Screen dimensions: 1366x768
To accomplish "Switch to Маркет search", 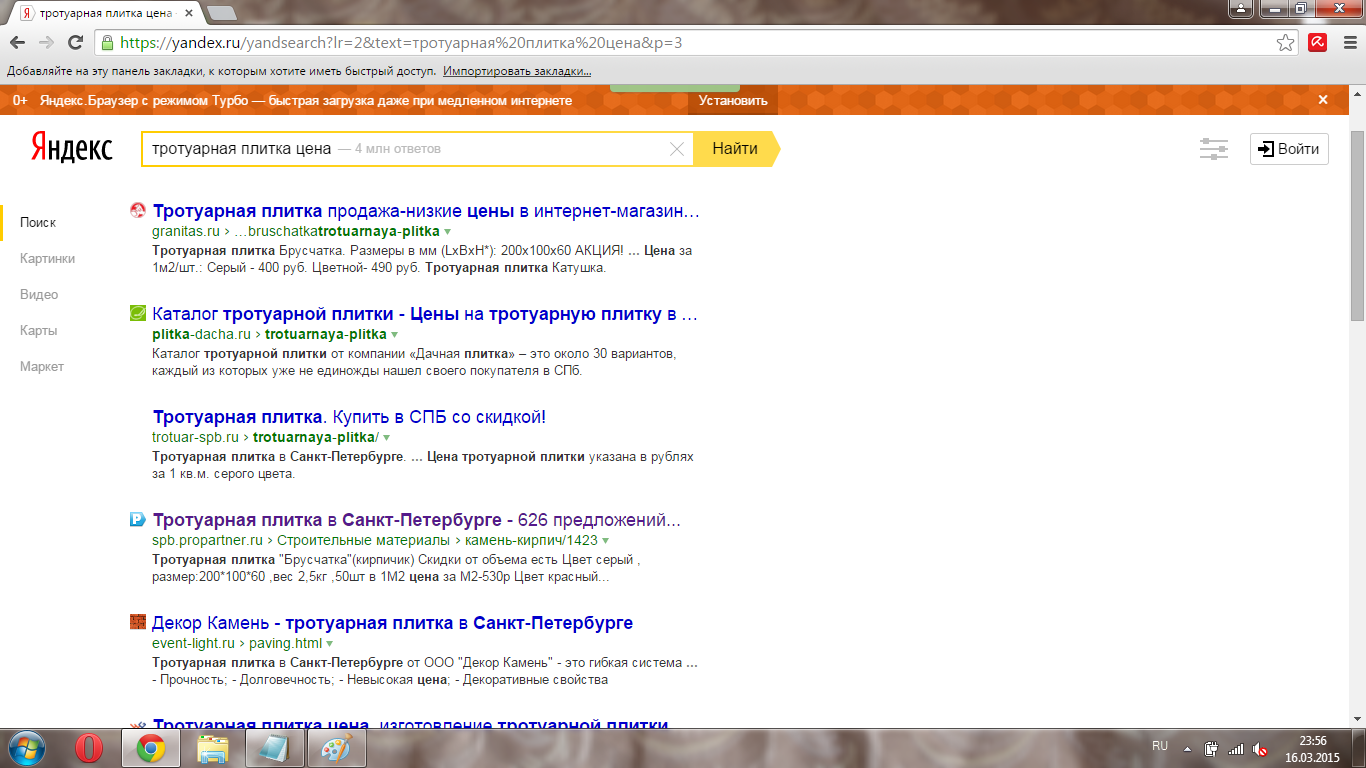I will coord(42,366).
